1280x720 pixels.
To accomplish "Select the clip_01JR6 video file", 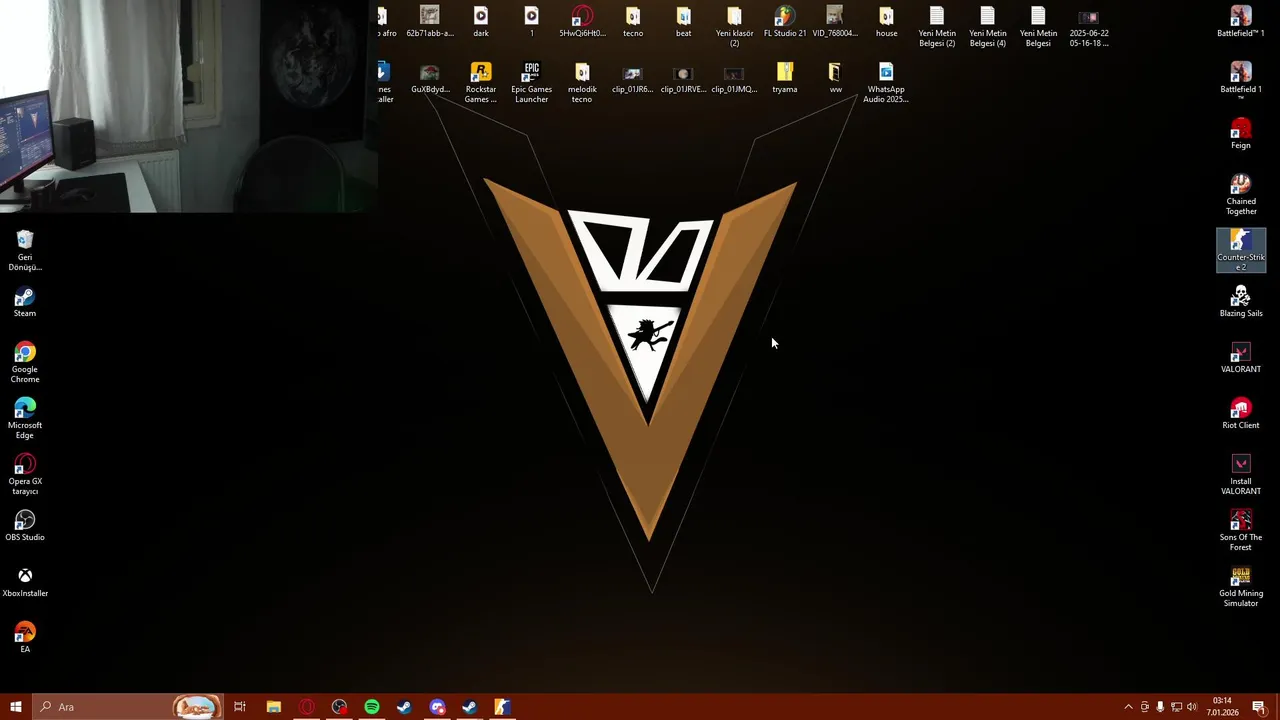I will pos(632,78).
